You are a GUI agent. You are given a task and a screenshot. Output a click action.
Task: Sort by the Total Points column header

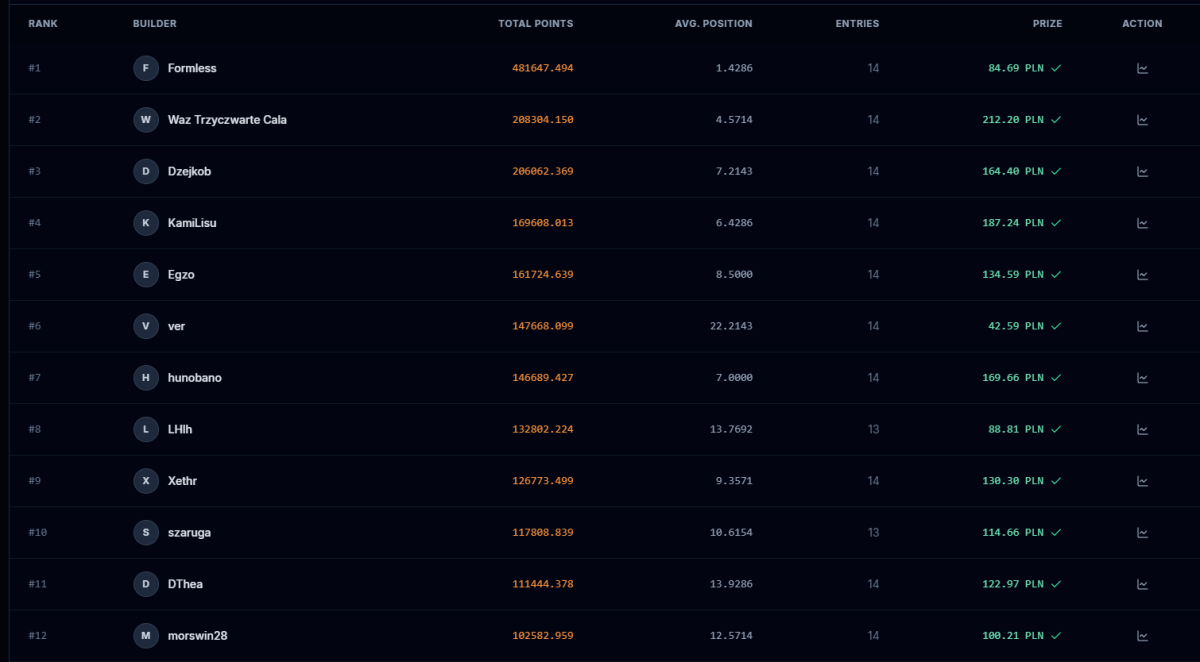(x=536, y=24)
